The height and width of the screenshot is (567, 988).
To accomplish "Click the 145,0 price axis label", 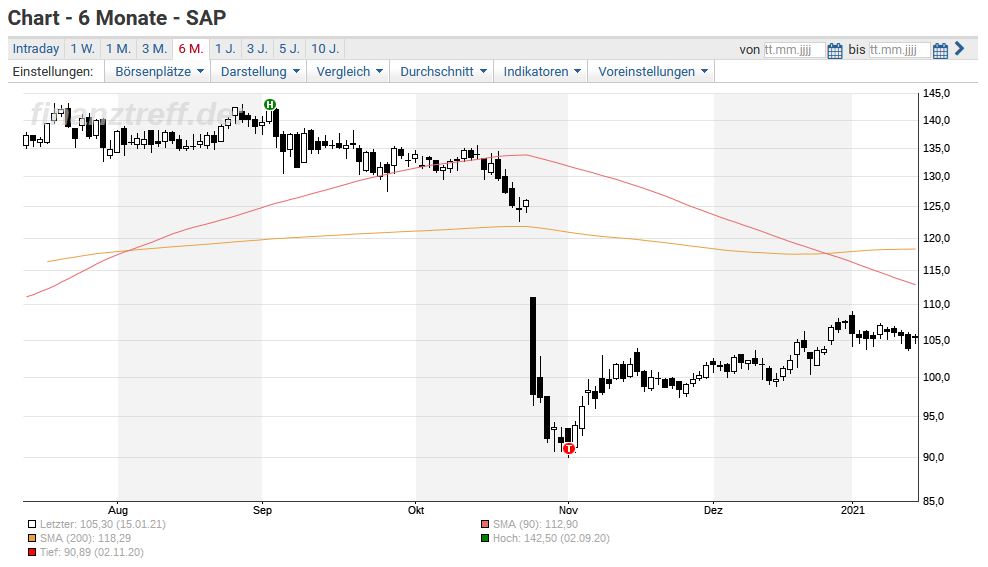I will (x=936, y=93).
